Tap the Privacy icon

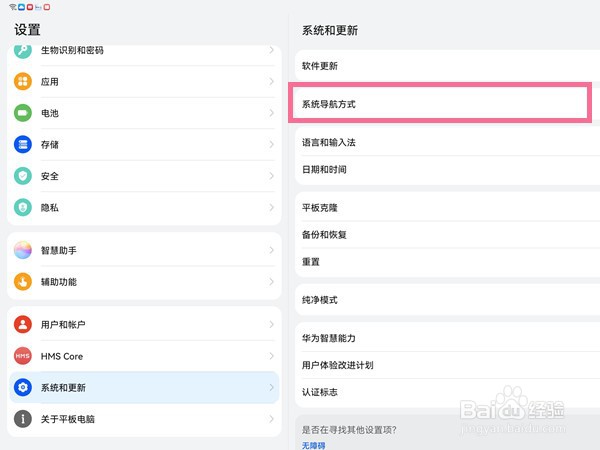23,207
